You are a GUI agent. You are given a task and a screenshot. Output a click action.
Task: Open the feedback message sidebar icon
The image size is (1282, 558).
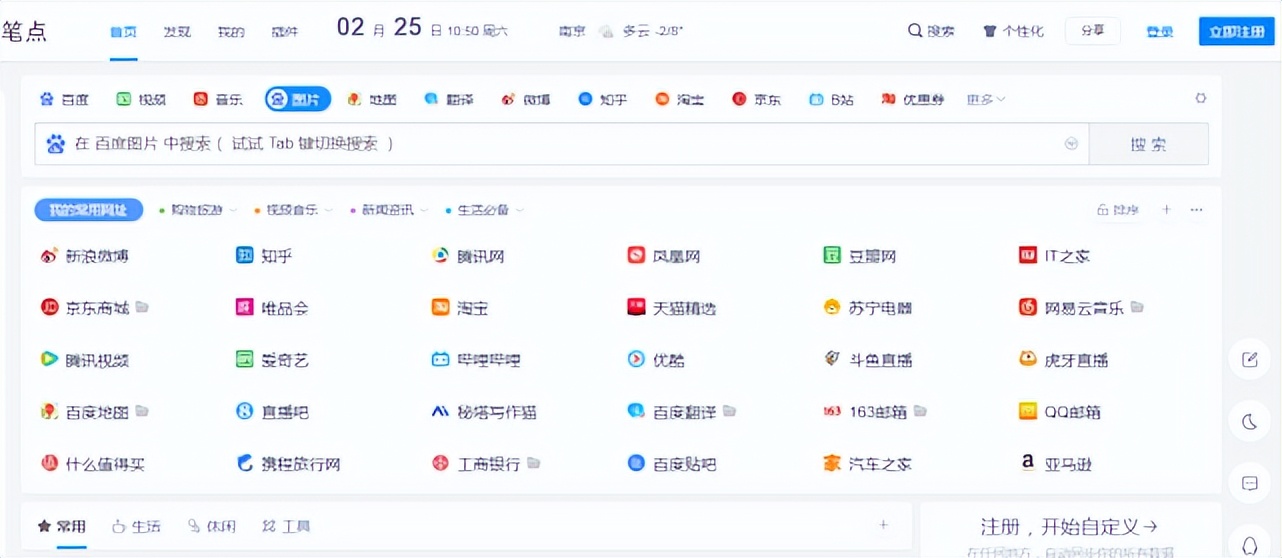click(1250, 484)
